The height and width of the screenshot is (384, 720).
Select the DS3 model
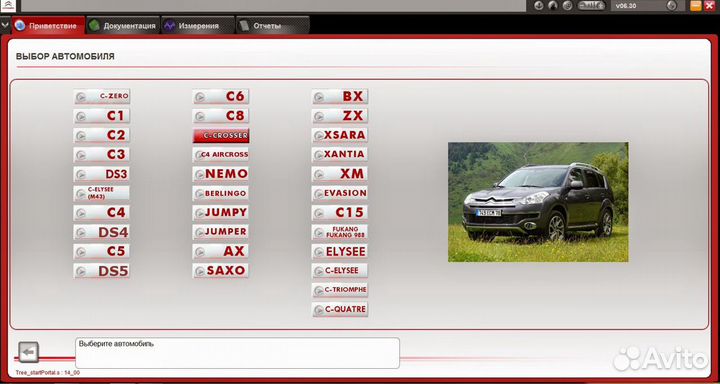[x=102, y=174]
